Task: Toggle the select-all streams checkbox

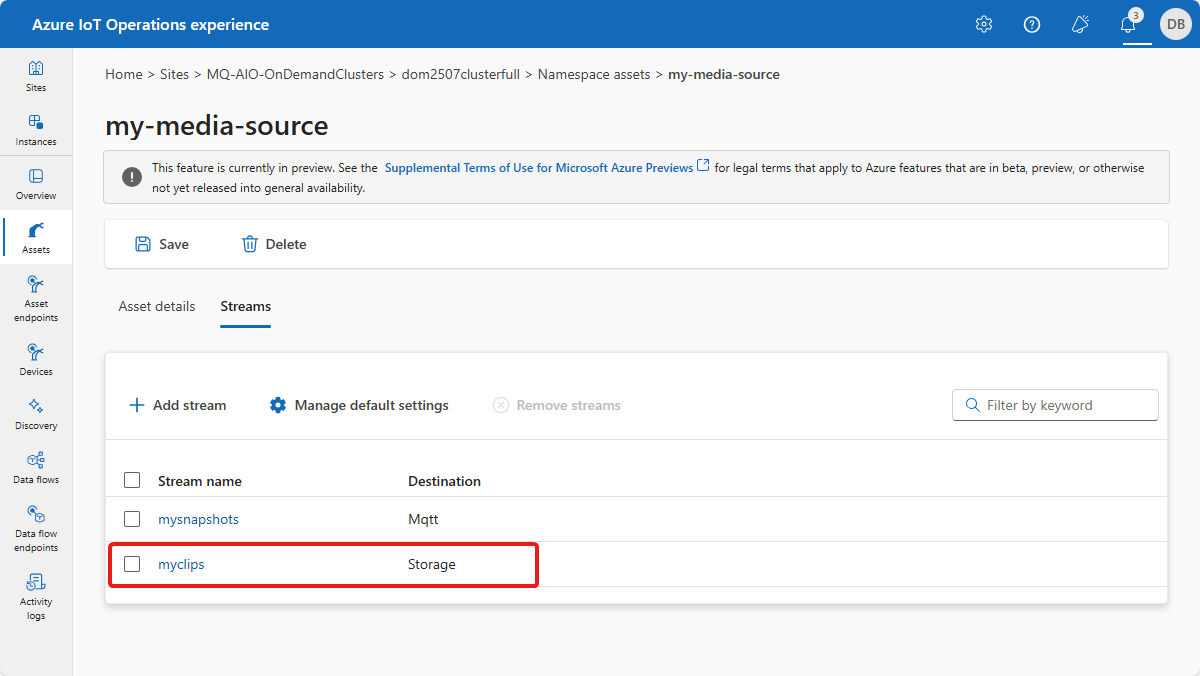Action: [132, 480]
